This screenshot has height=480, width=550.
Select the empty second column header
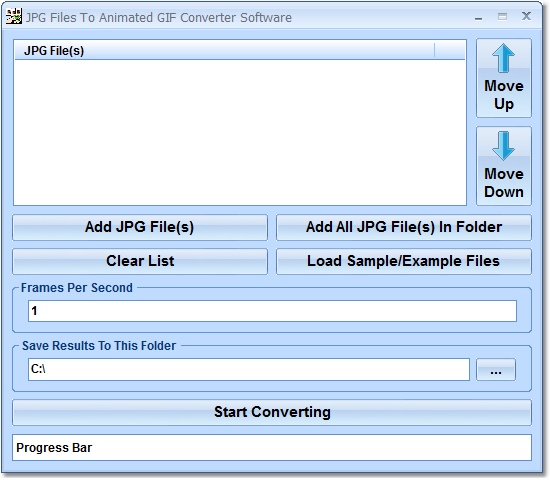click(x=450, y=51)
